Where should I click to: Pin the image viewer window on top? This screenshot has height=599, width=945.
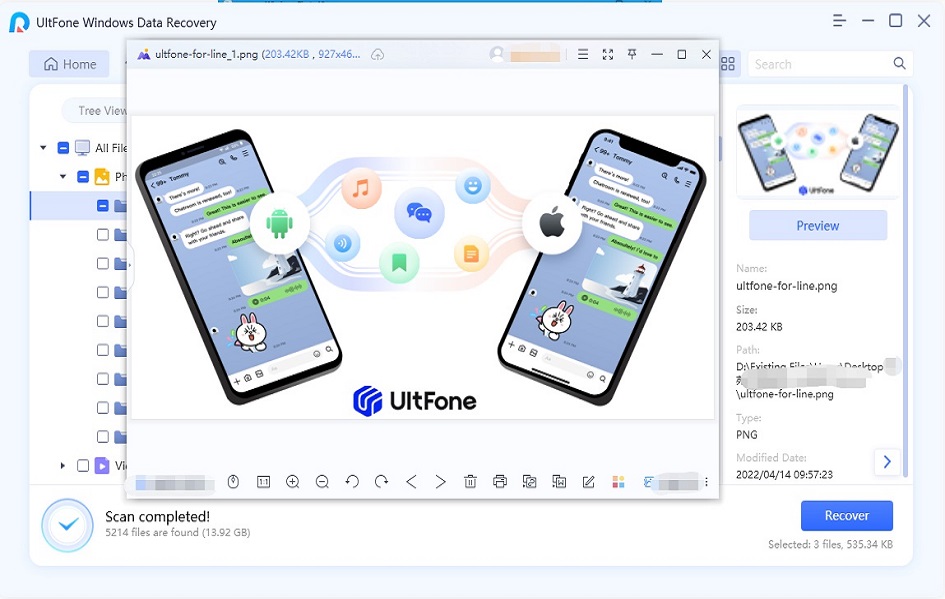[x=632, y=55]
